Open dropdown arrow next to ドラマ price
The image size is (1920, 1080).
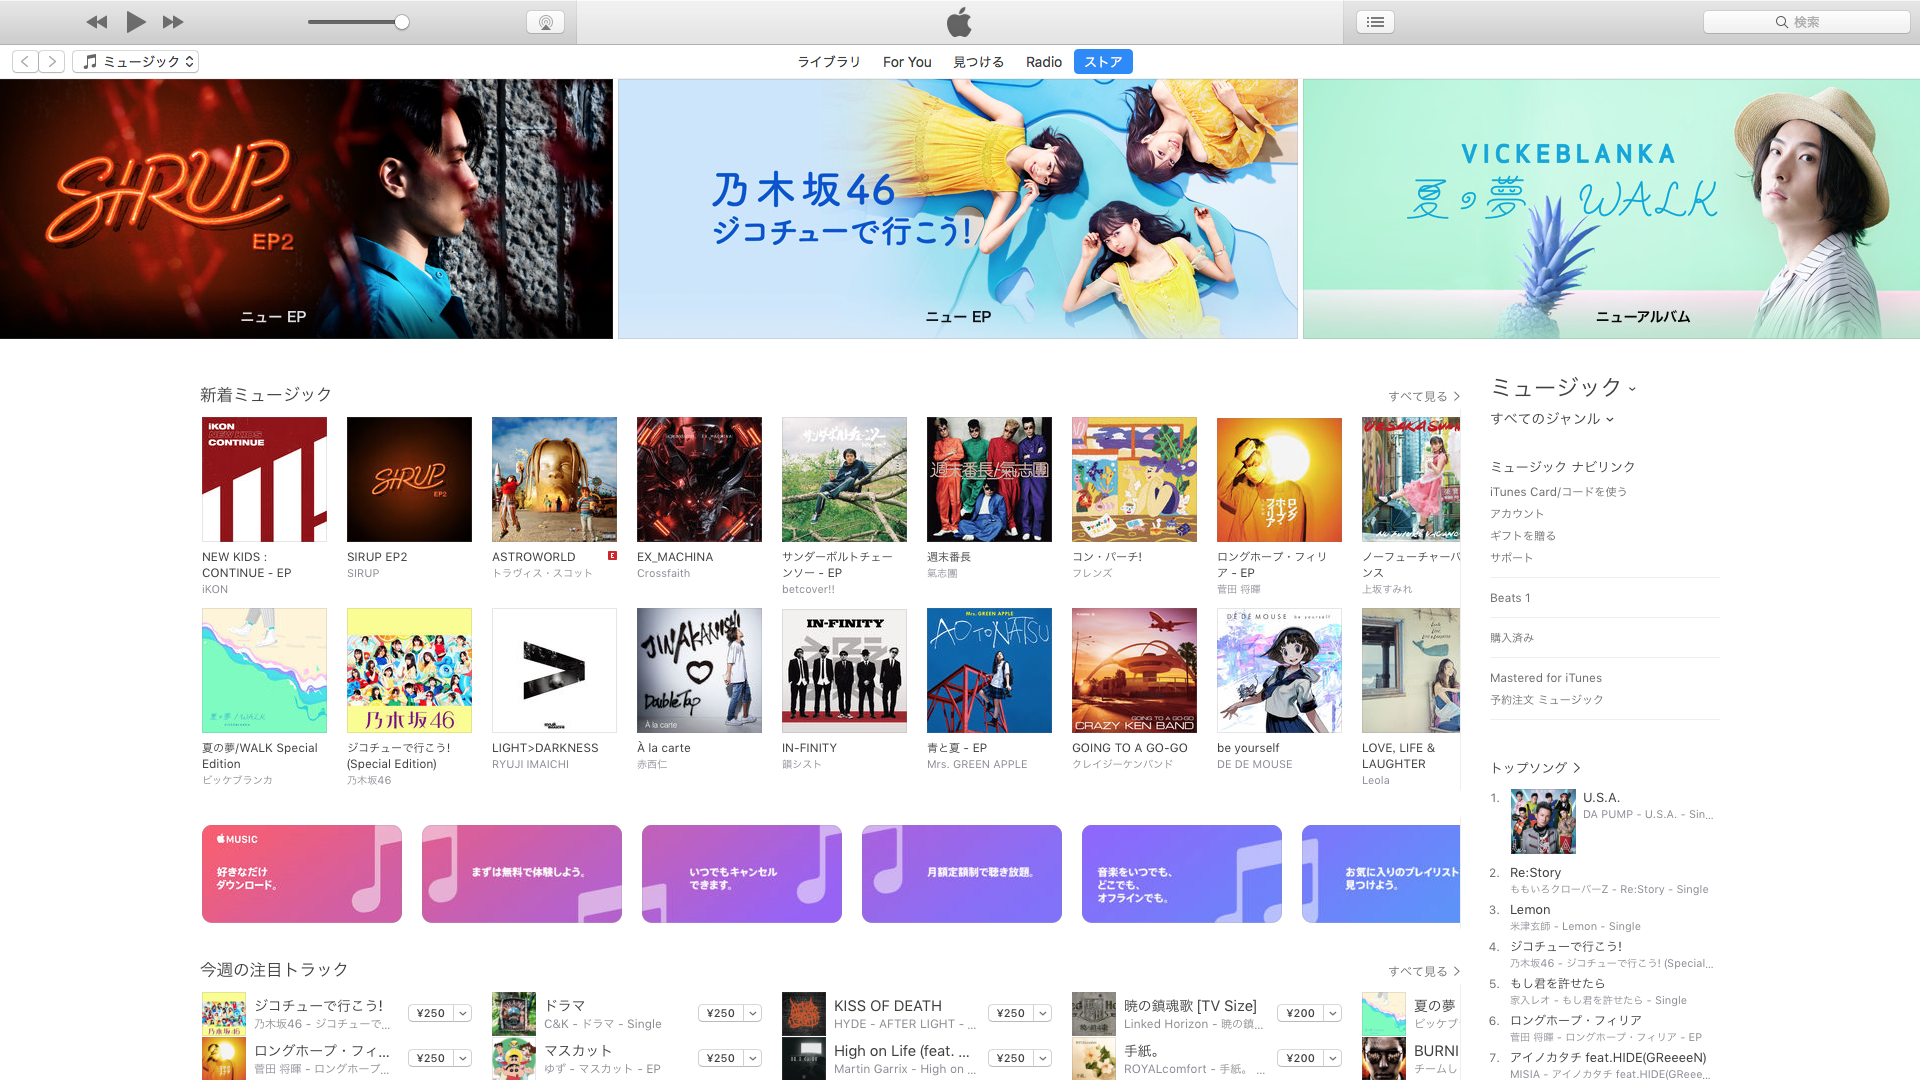(753, 1013)
